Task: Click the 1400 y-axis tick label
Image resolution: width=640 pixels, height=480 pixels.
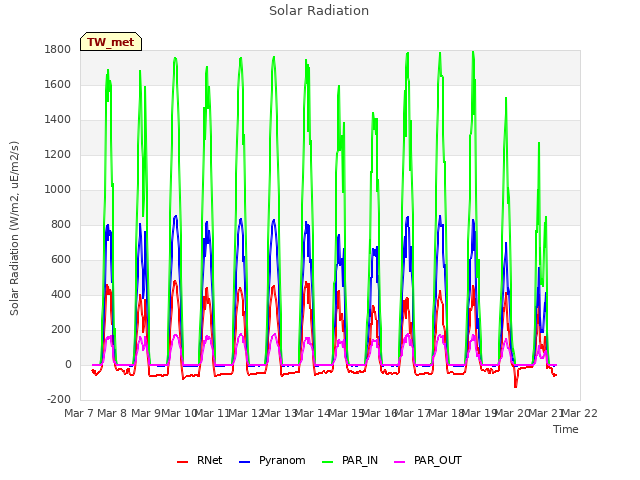Action: (x=58, y=120)
